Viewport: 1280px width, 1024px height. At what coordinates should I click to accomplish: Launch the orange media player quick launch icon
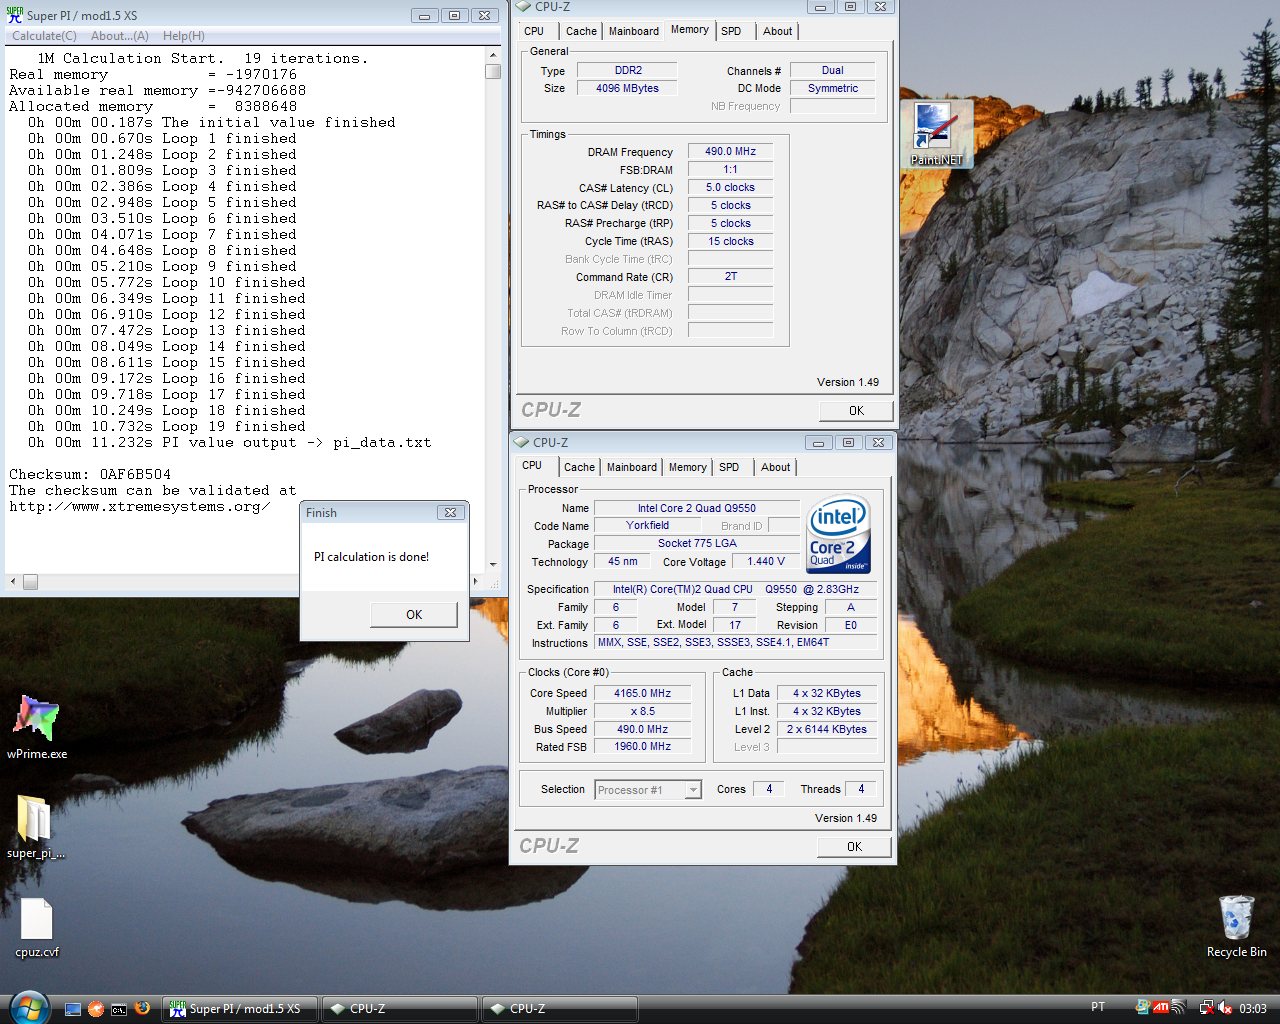coord(96,1009)
